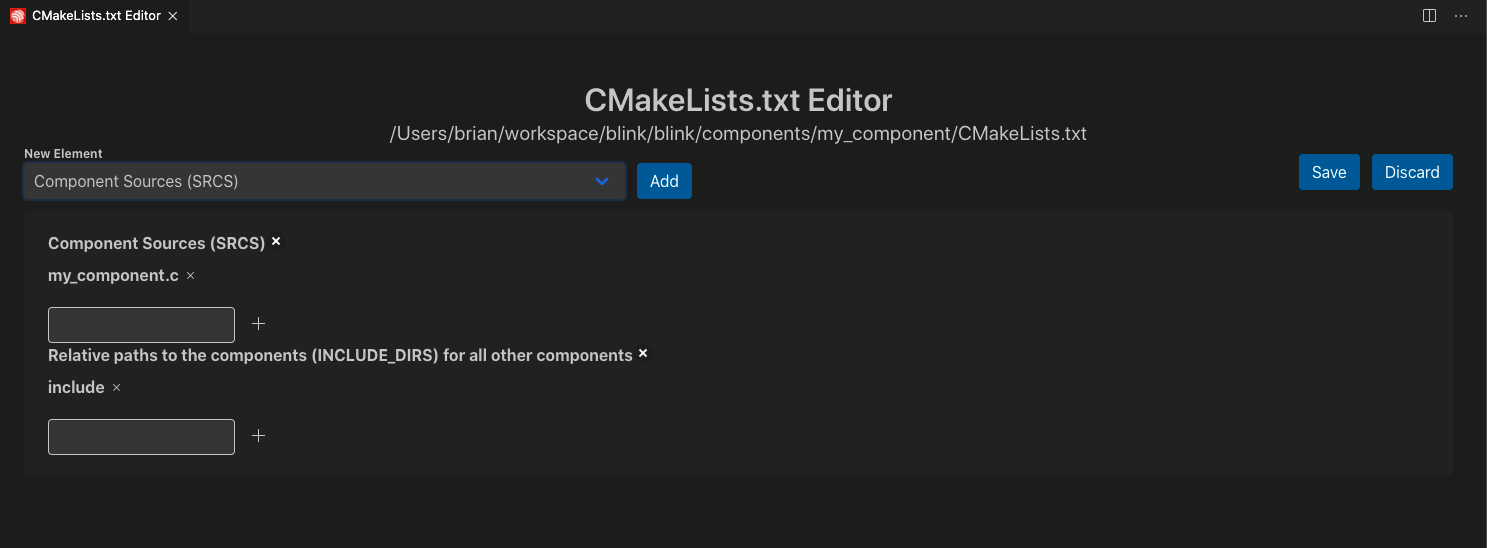Click the blue chevron arrow on the New Element combo box

pos(602,181)
